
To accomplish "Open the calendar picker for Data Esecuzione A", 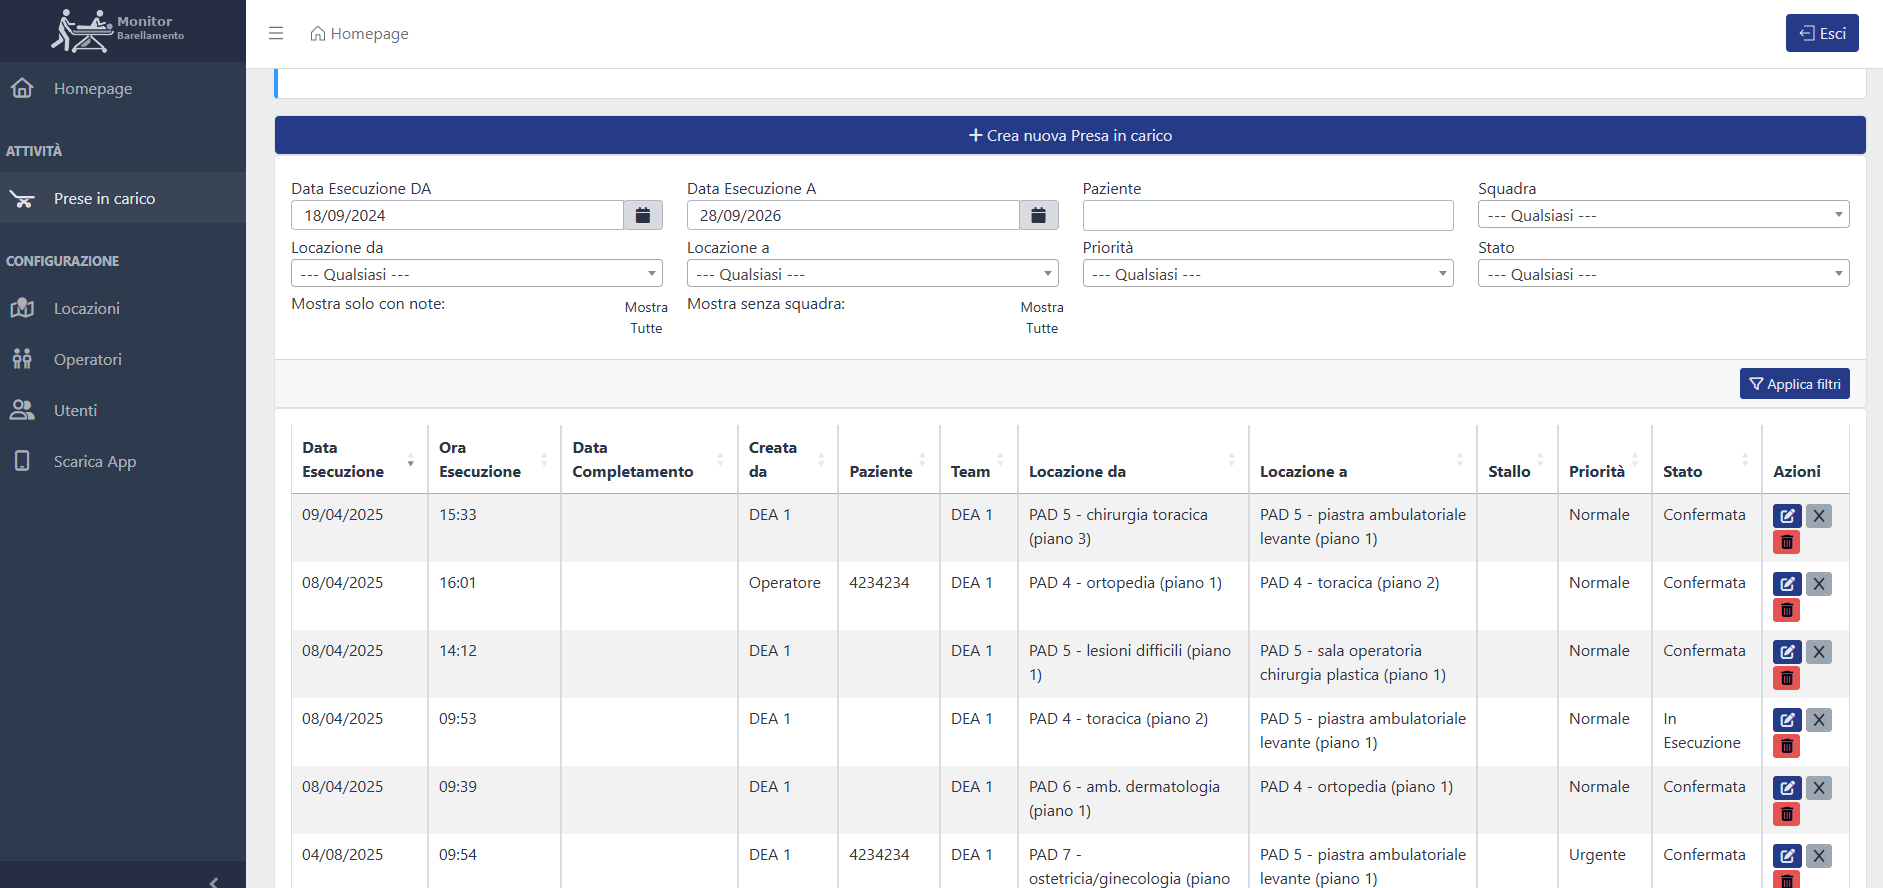I will click(1039, 215).
